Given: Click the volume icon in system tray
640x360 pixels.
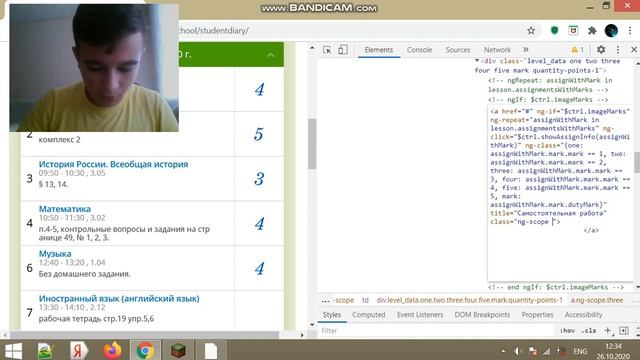Looking at the screenshot, I should [x=518, y=351].
